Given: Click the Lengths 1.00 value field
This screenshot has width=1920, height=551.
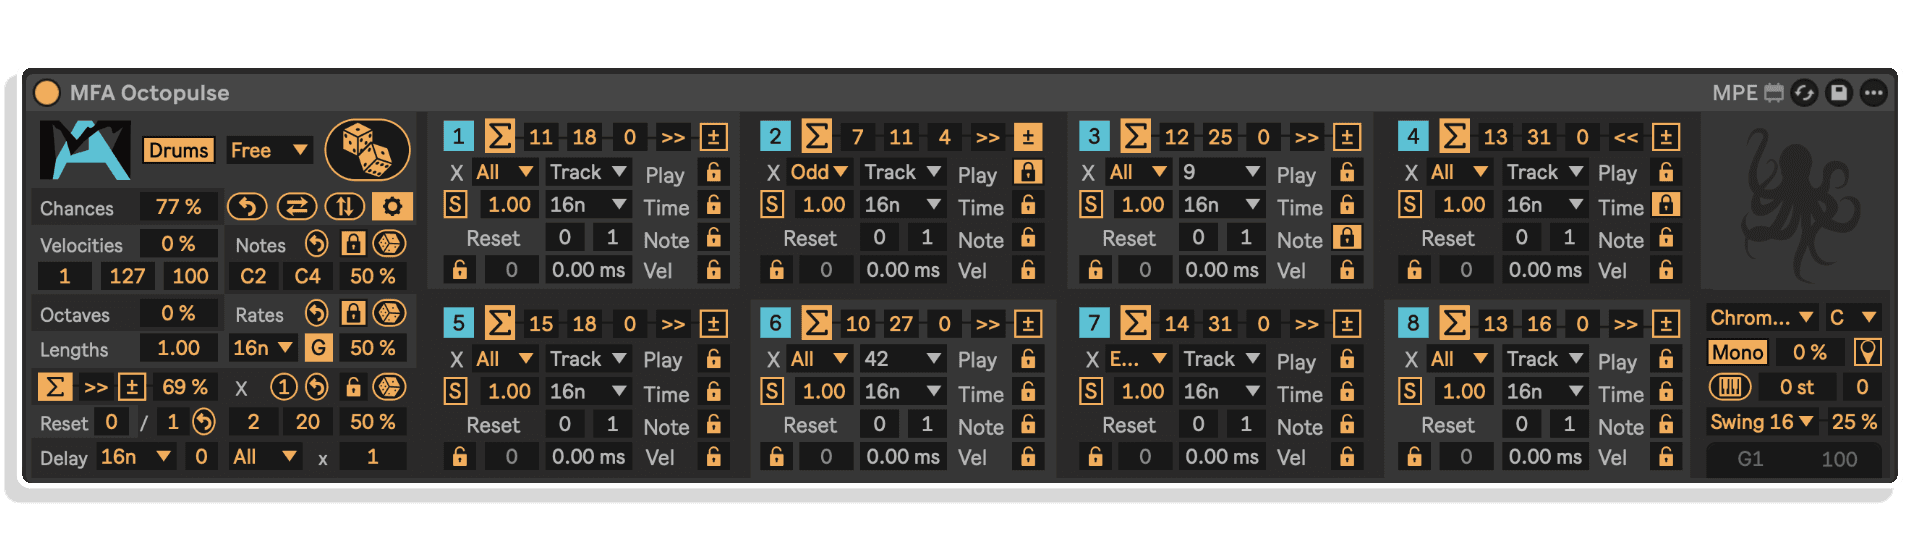Looking at the screenshot, I should click(178, 348).
